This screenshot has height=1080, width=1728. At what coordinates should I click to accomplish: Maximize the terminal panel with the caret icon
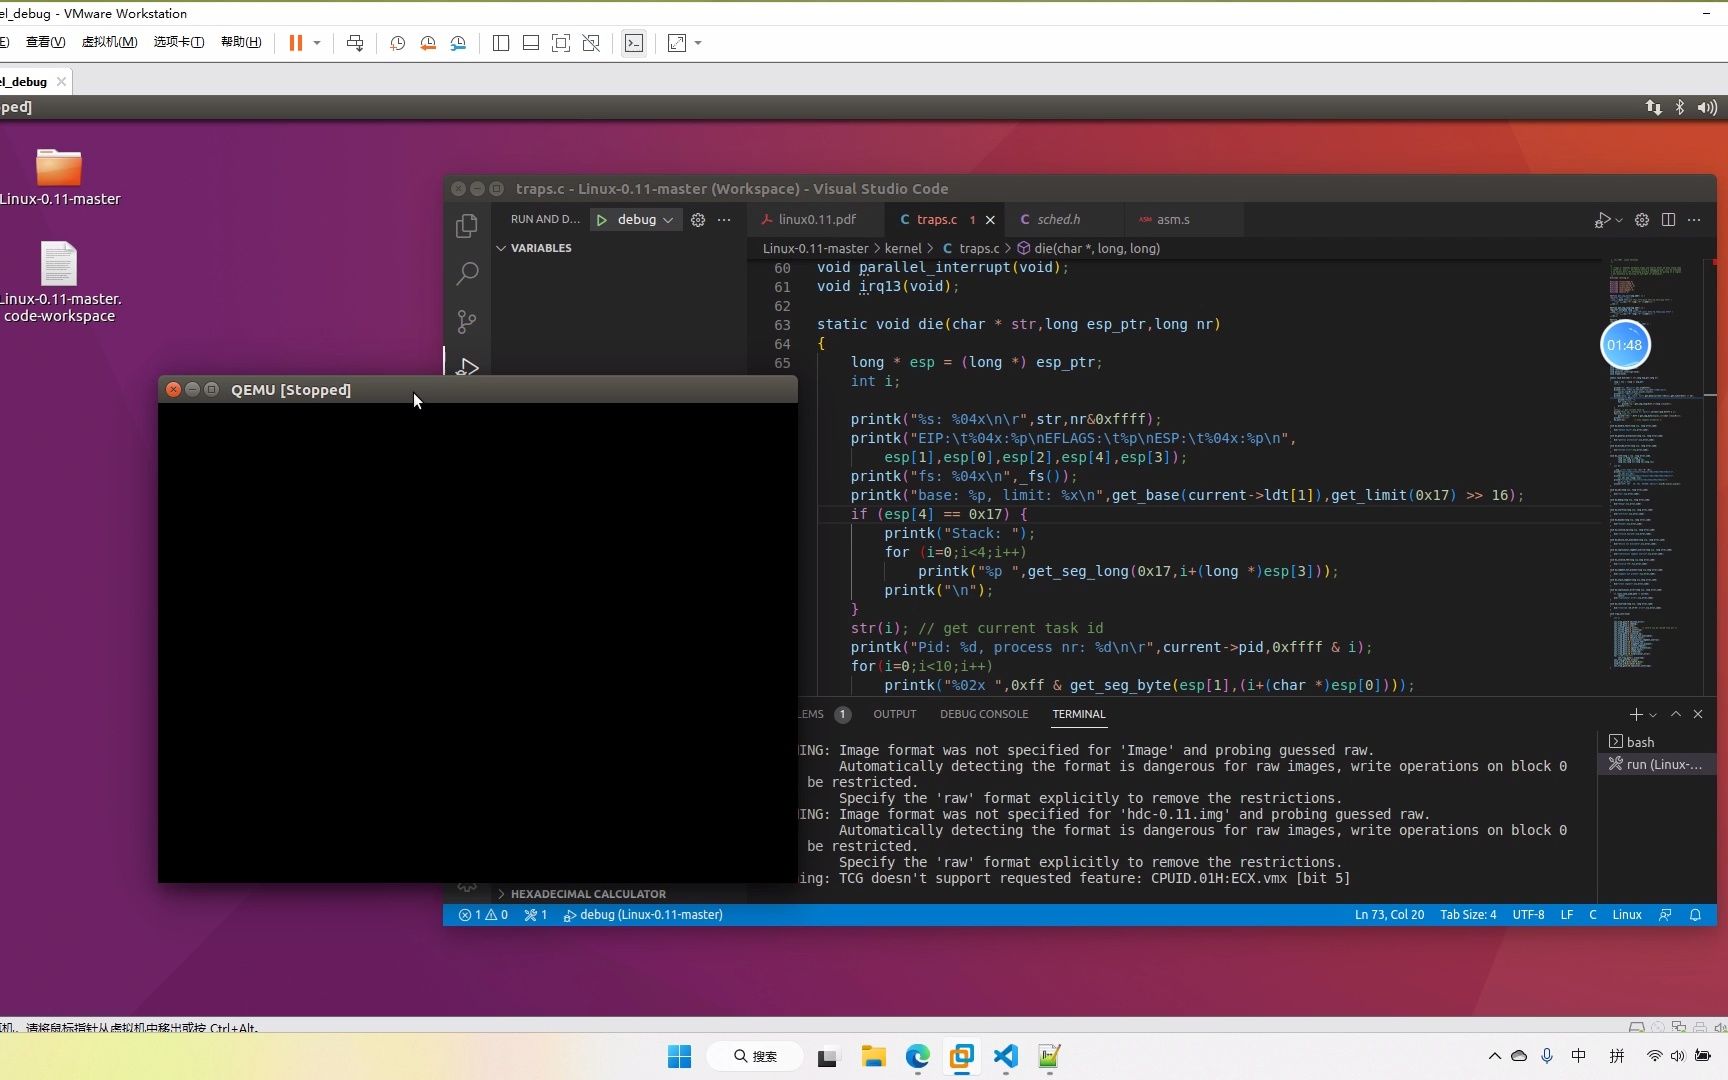coord(1676,714)
